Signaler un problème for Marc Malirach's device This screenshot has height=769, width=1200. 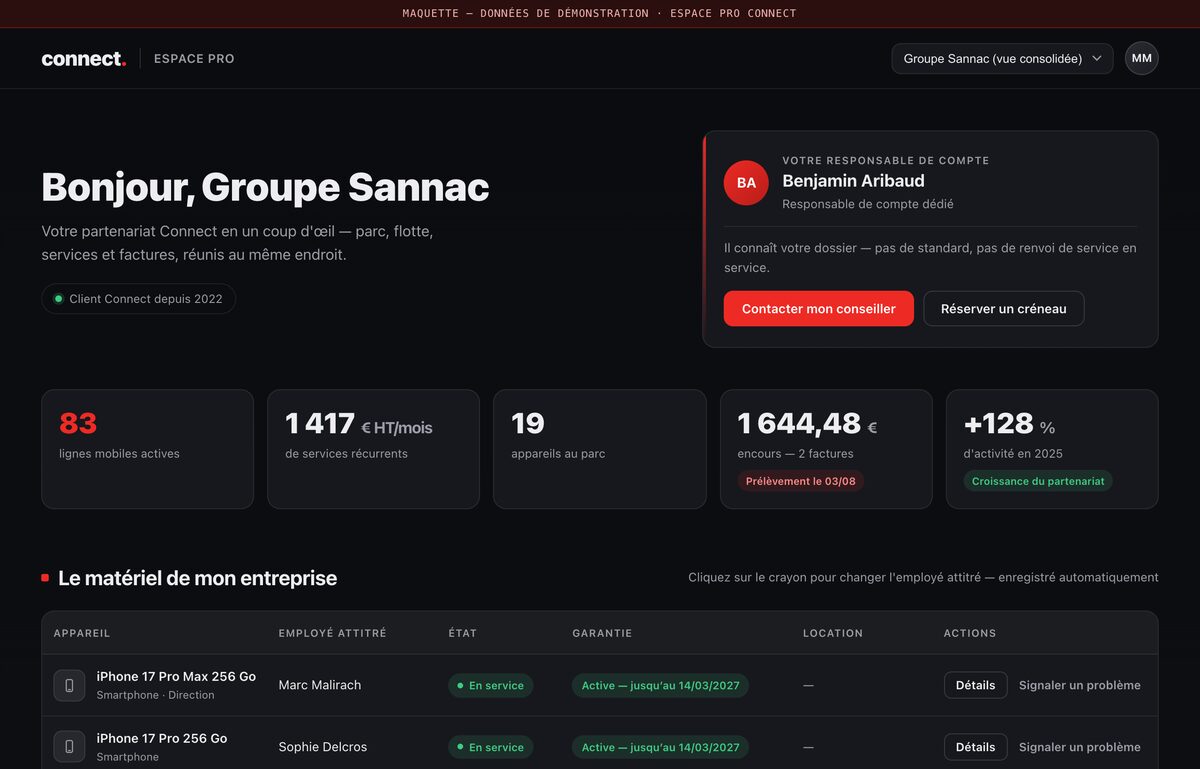point(1079,685)
